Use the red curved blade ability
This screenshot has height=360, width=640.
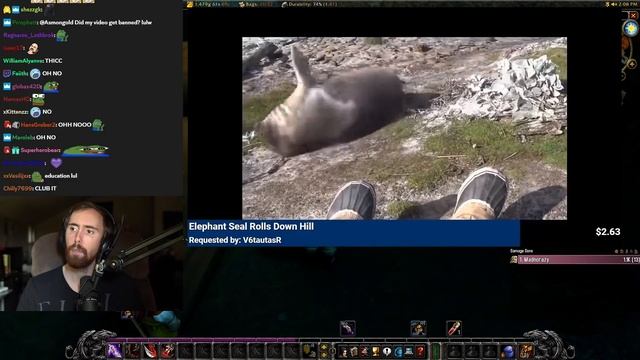point(150,351)
